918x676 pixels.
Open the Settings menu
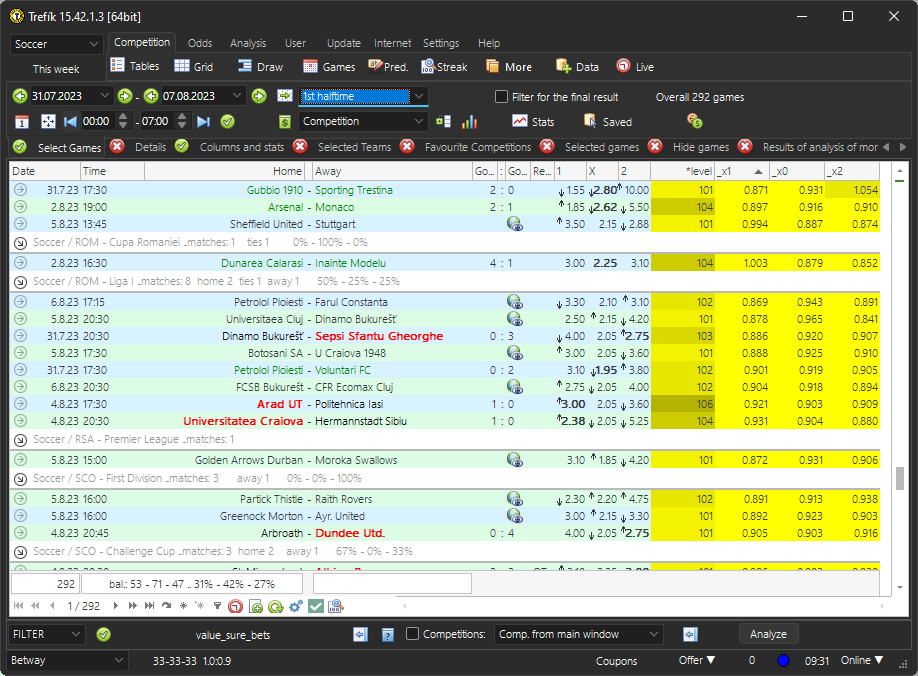(x=441, y=43)
